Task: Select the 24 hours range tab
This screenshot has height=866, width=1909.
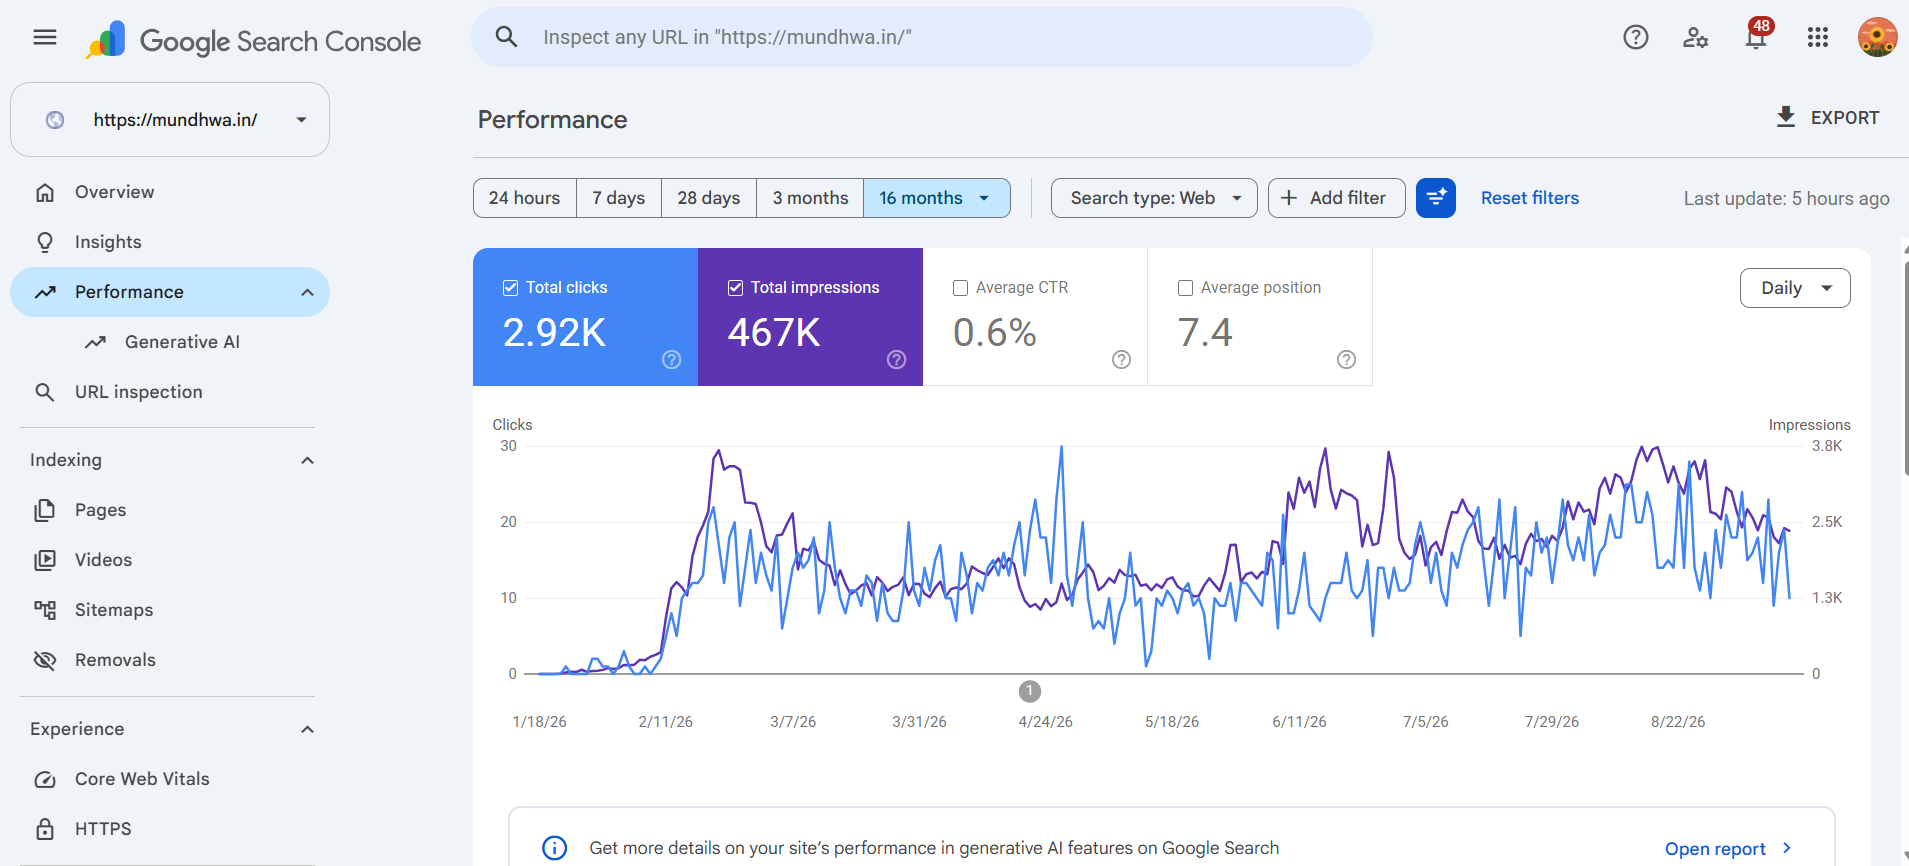Action: pyautogui.click(x=525, y=198)
